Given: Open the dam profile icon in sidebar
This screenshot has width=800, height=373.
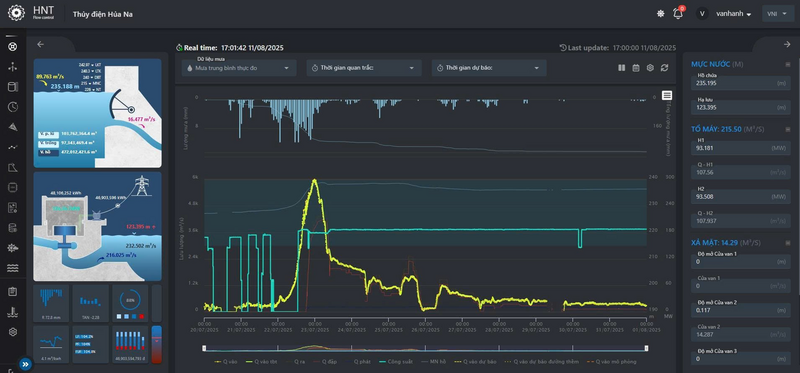Looking at the screenshot, I should point(13,167).
